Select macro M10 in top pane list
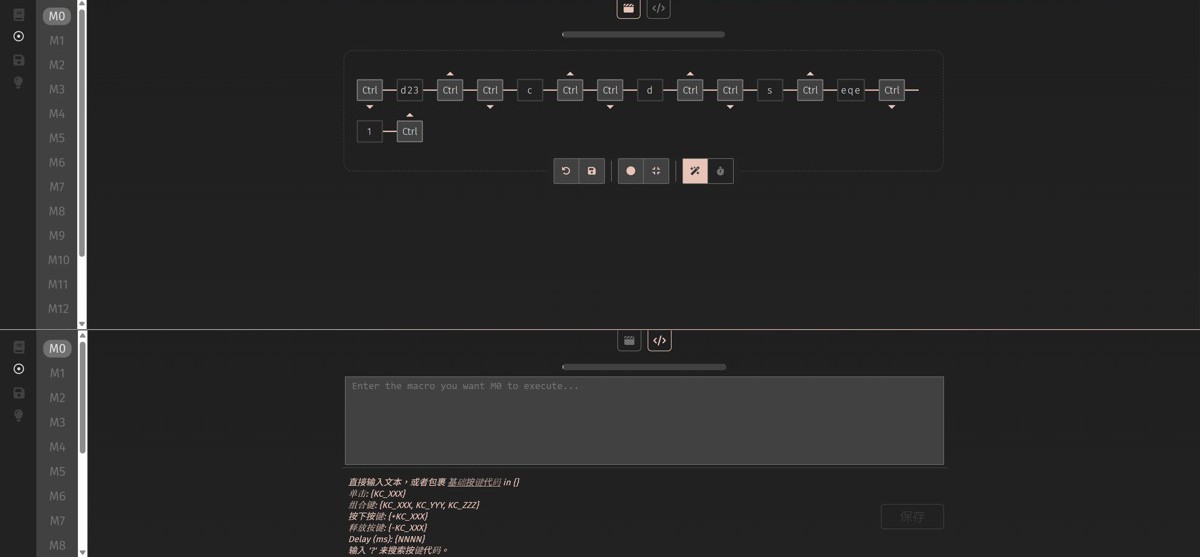Image resolution: width=1200 pixels, height=557 pixels. pyautogui.click(x=59, y=260)
